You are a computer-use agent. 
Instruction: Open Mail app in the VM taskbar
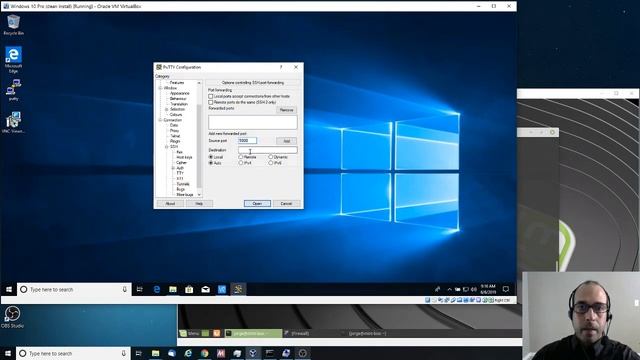tap(205, 289)
